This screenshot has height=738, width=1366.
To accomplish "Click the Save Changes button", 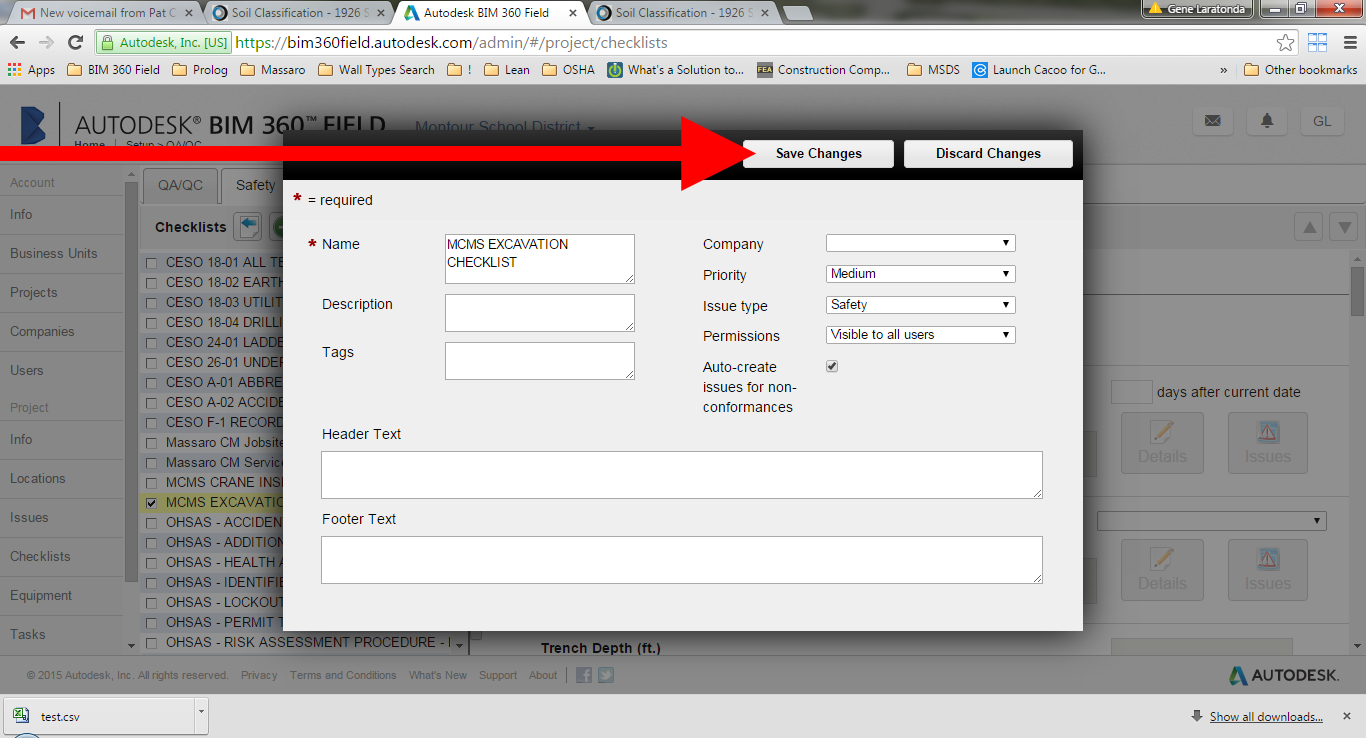I will pos(817,153).
